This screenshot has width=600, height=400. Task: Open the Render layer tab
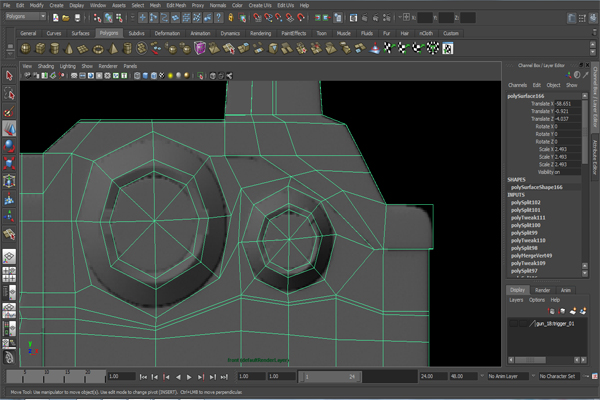[x=543, y=290]
